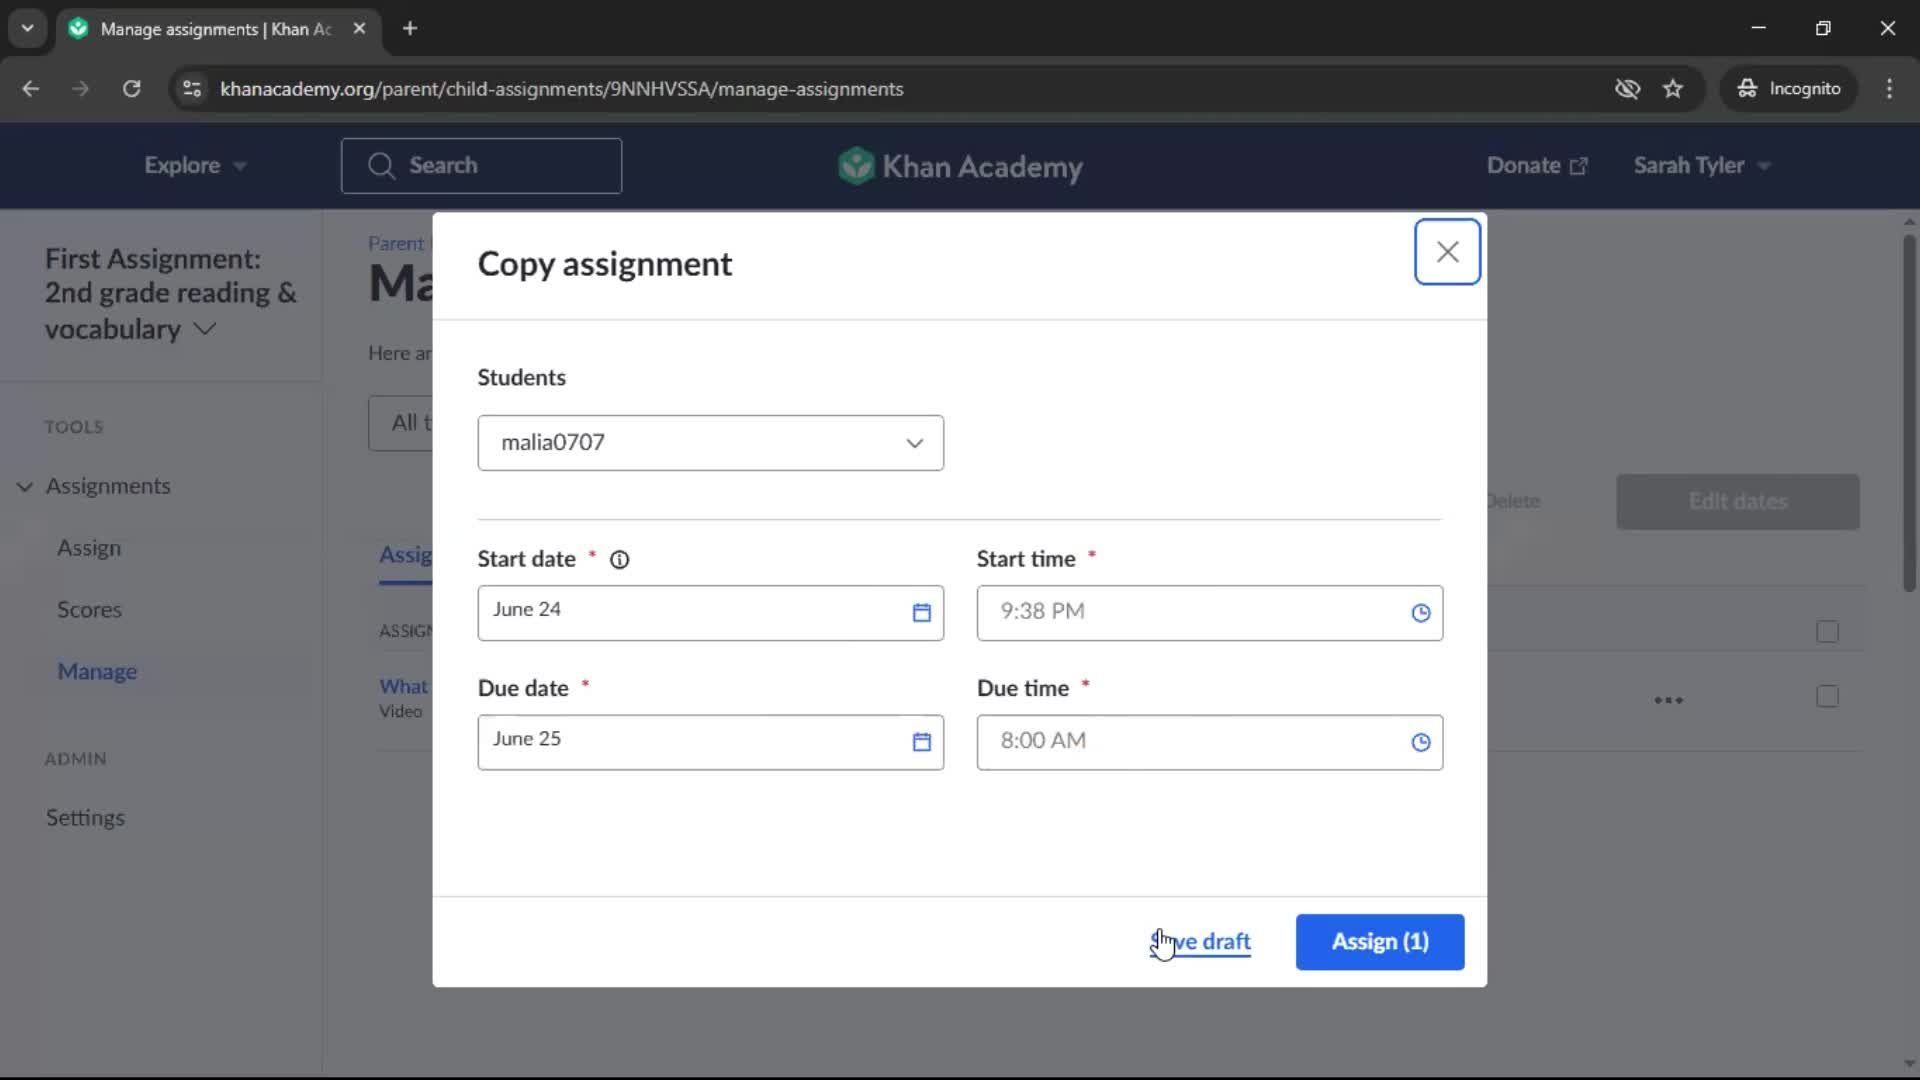The width and height of the screenshot is (1920, 1080).
Task: Click the Khan Academy search box
Action: click(x=481, y=166)
